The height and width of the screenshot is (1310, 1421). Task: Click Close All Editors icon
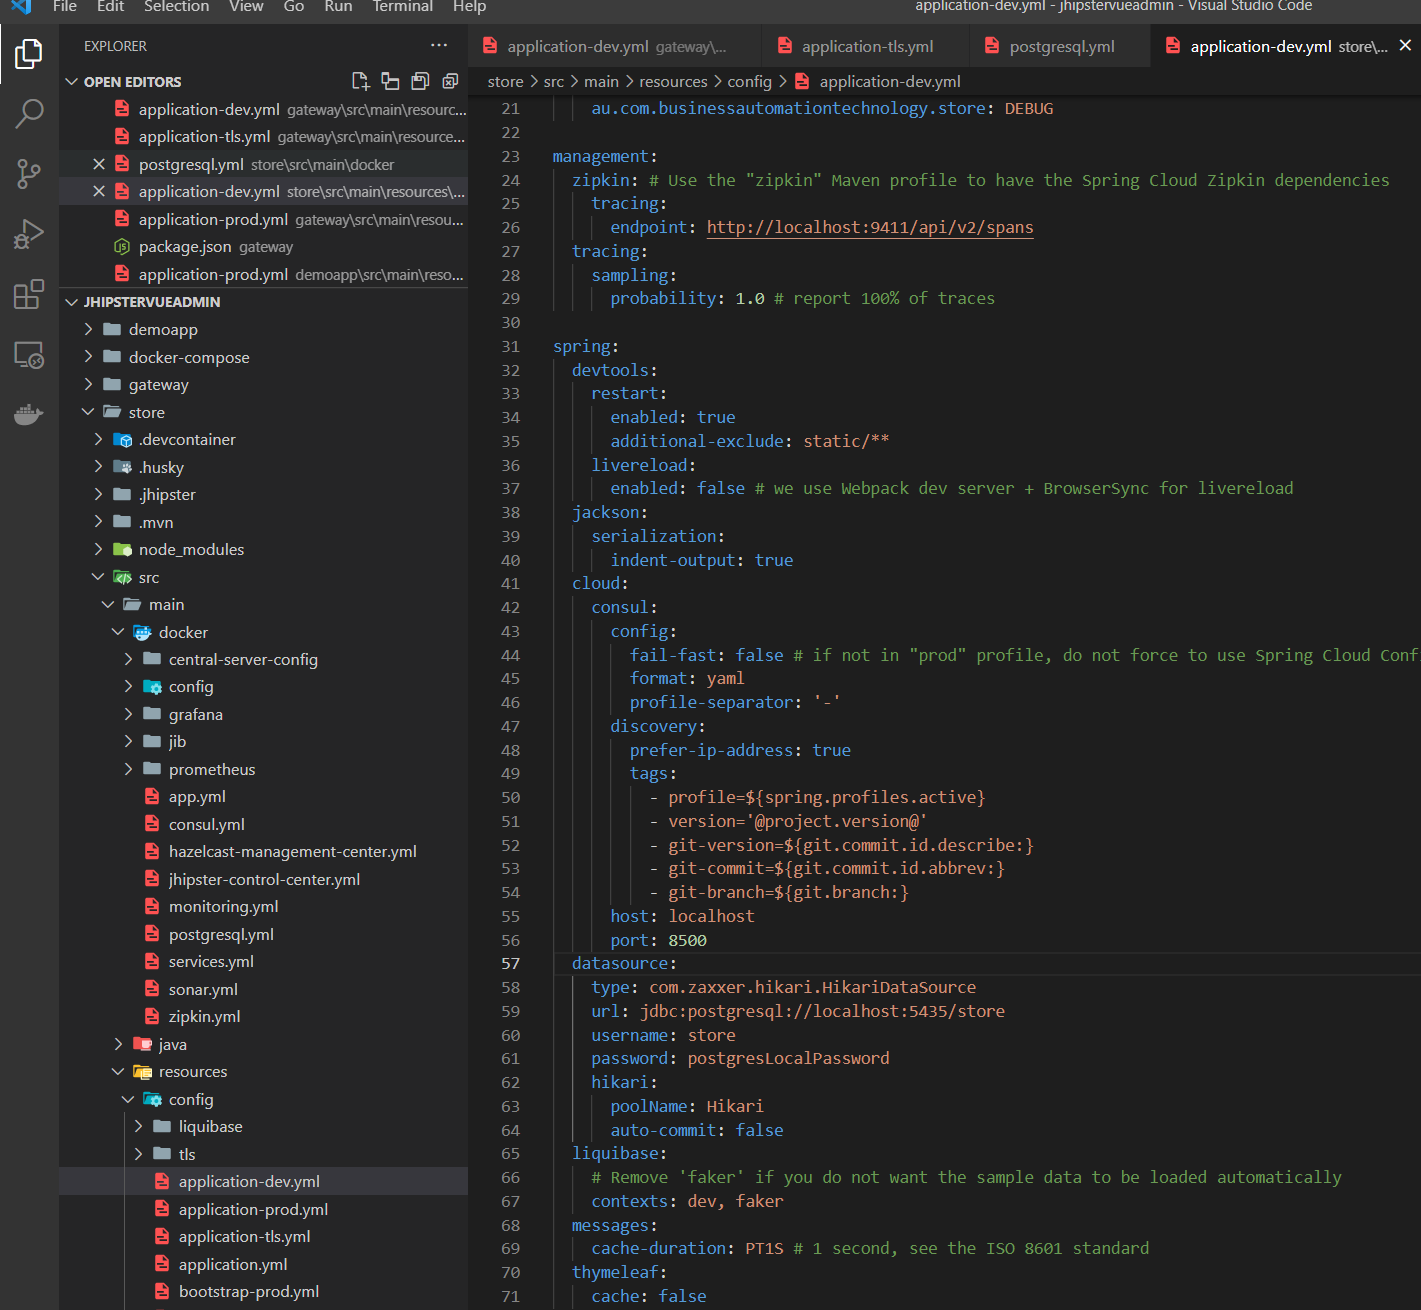[451, 81]
